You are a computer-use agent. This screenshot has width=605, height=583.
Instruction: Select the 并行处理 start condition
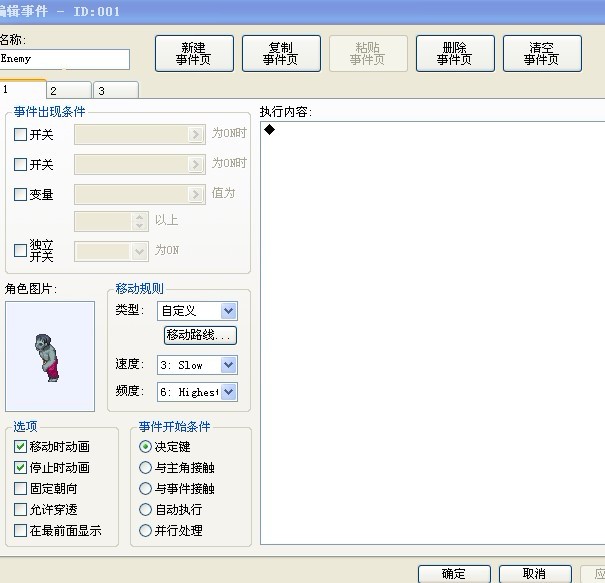tap(145, 531)
